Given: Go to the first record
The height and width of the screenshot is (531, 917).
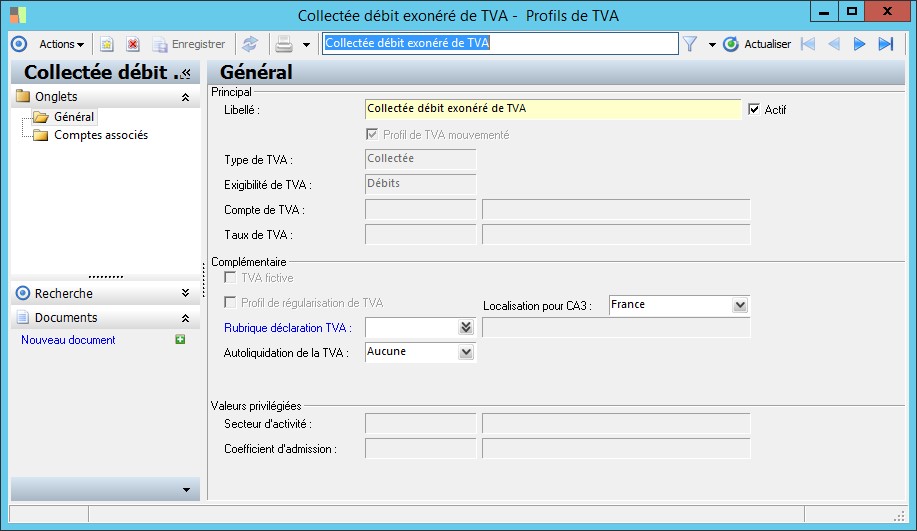Looking at the screenshot, I should coord(808,44).
